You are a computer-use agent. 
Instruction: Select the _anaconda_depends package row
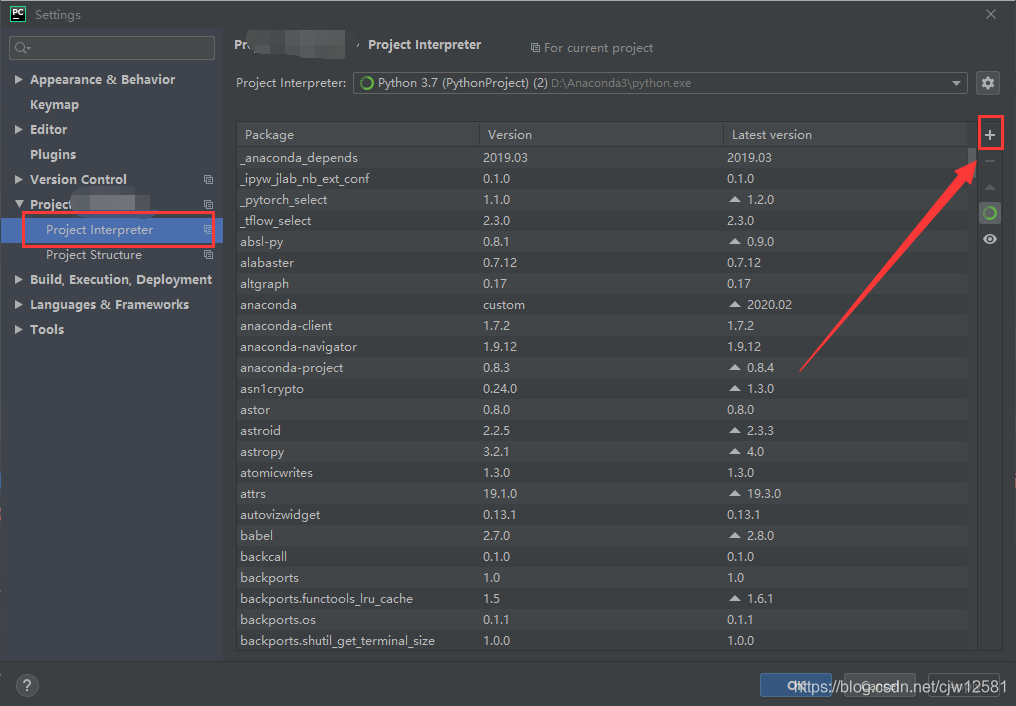[x=602, y=157]
